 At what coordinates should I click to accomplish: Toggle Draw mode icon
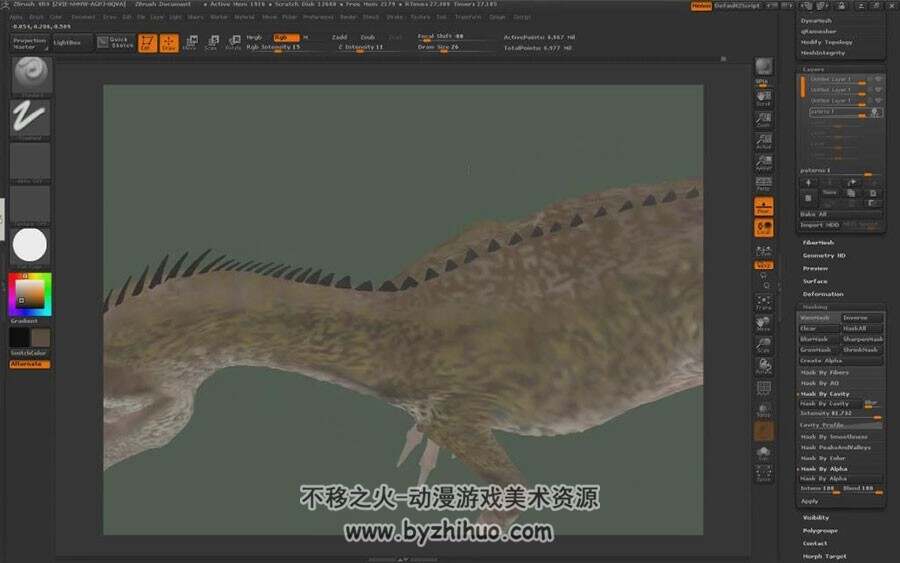pos(169,43)
